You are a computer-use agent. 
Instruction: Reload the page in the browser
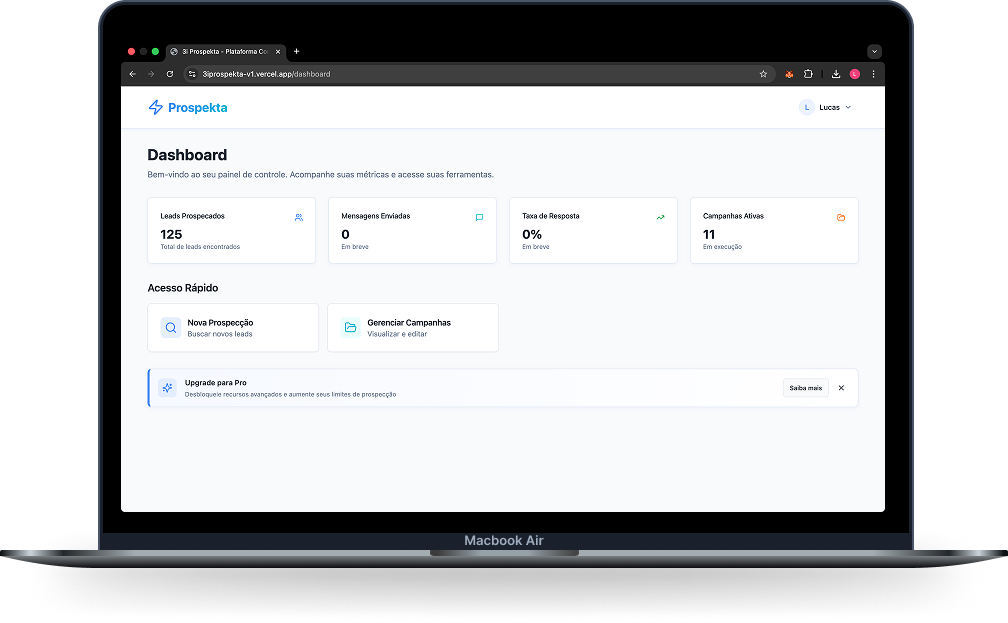click(170, 74)
